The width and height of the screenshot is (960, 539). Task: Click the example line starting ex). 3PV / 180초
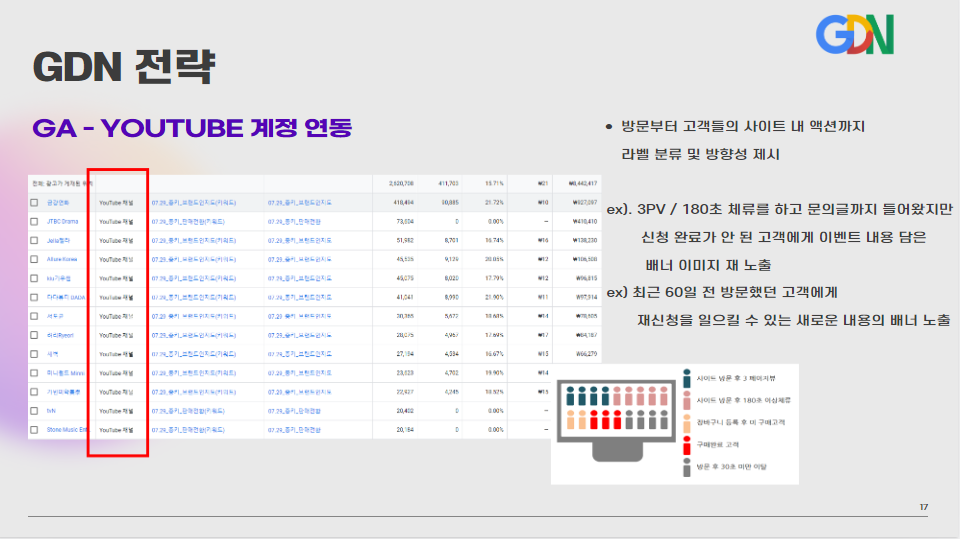tap(779, 209)
